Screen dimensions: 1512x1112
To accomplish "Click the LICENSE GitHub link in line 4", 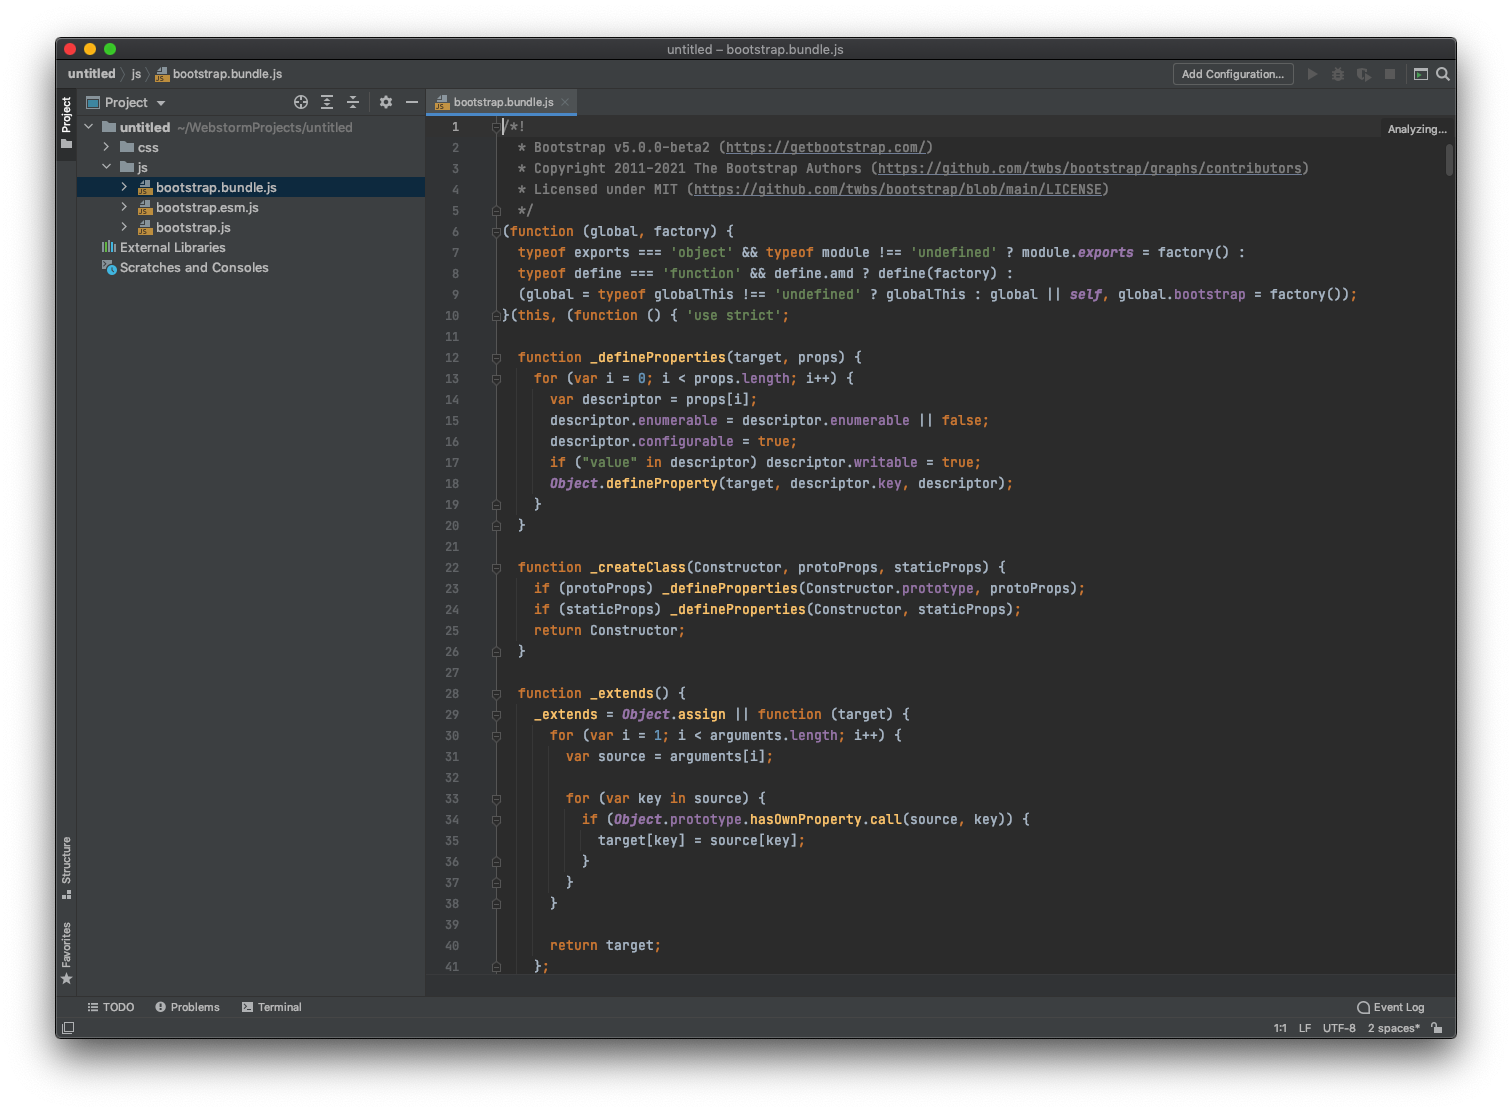I will [898, 190].
